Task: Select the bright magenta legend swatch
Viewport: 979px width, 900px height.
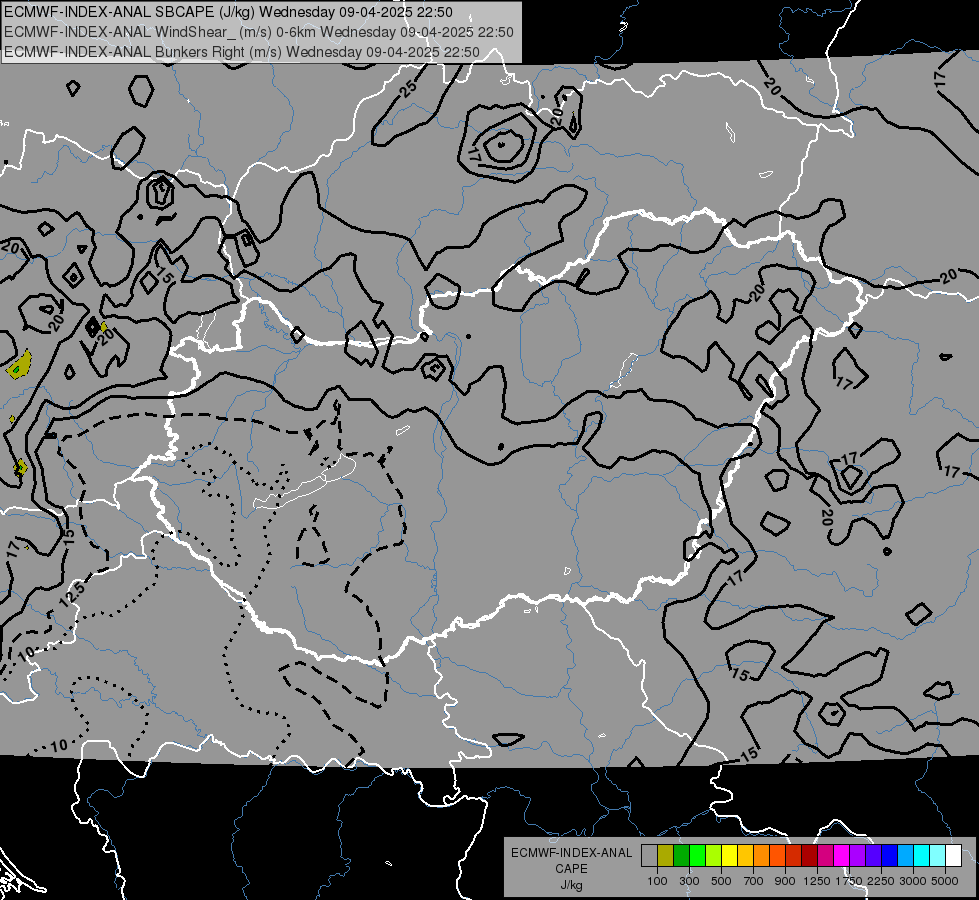Action: (842, 856)
